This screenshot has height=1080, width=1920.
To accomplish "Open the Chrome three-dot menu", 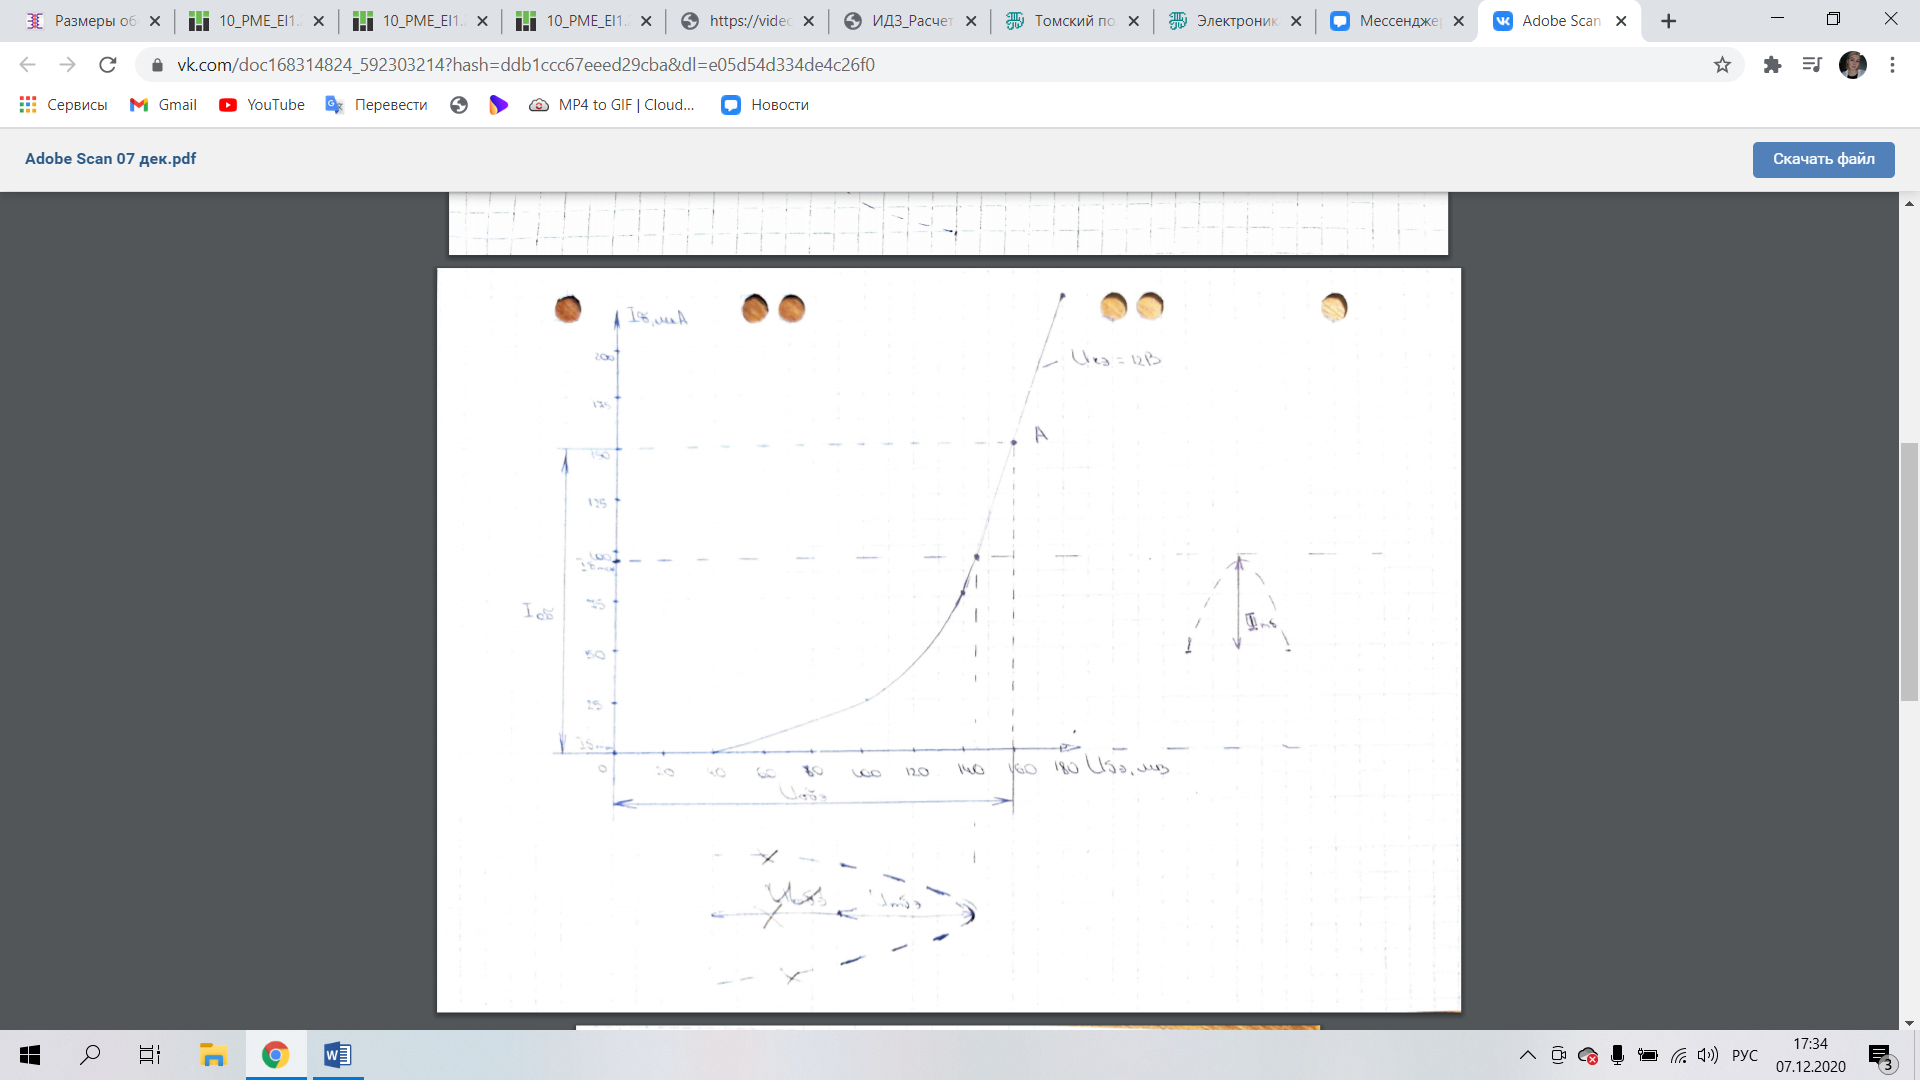I will 1892,65.
